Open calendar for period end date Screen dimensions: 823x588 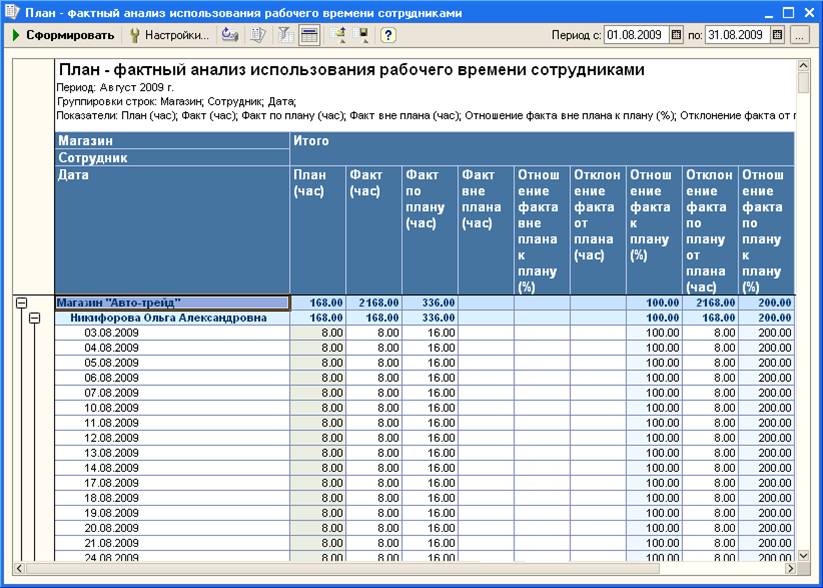(x=778, y=35)
